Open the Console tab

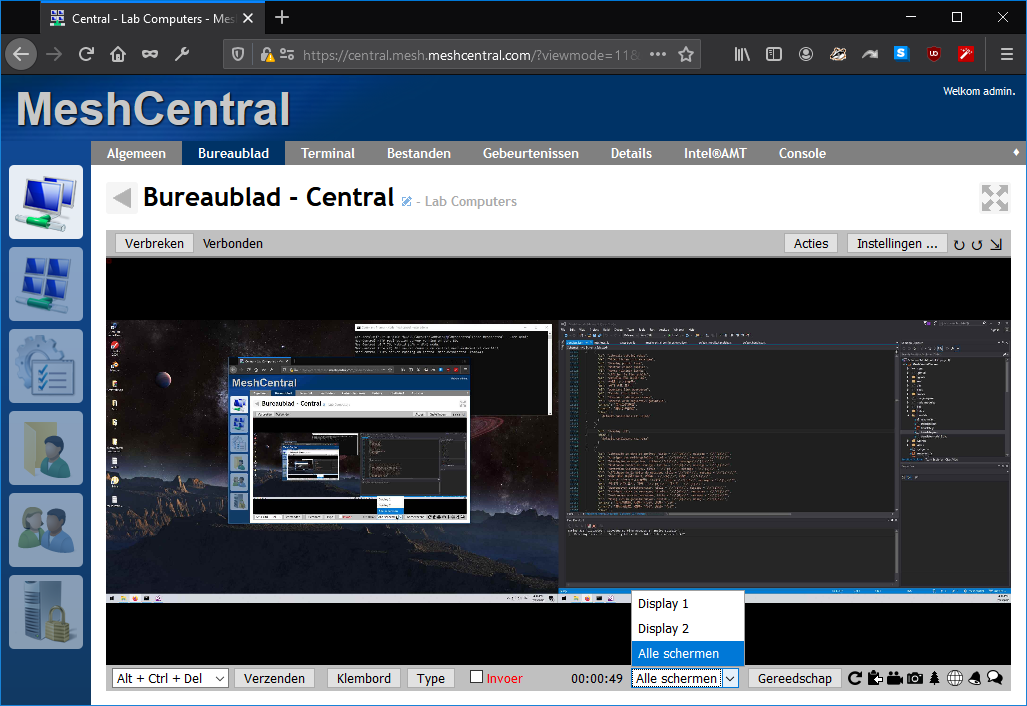802,153
